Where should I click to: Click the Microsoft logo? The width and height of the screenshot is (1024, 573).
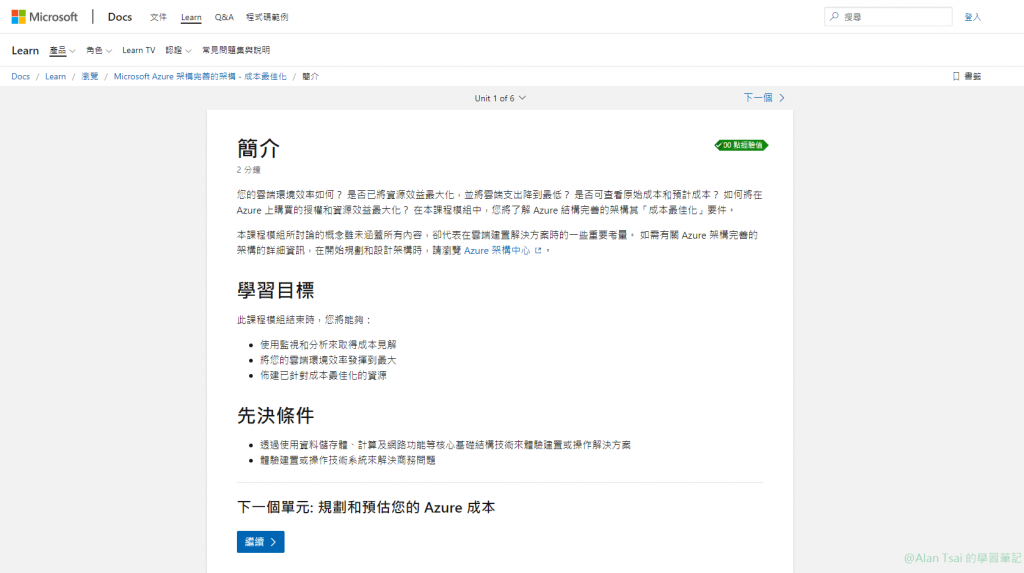44,17
